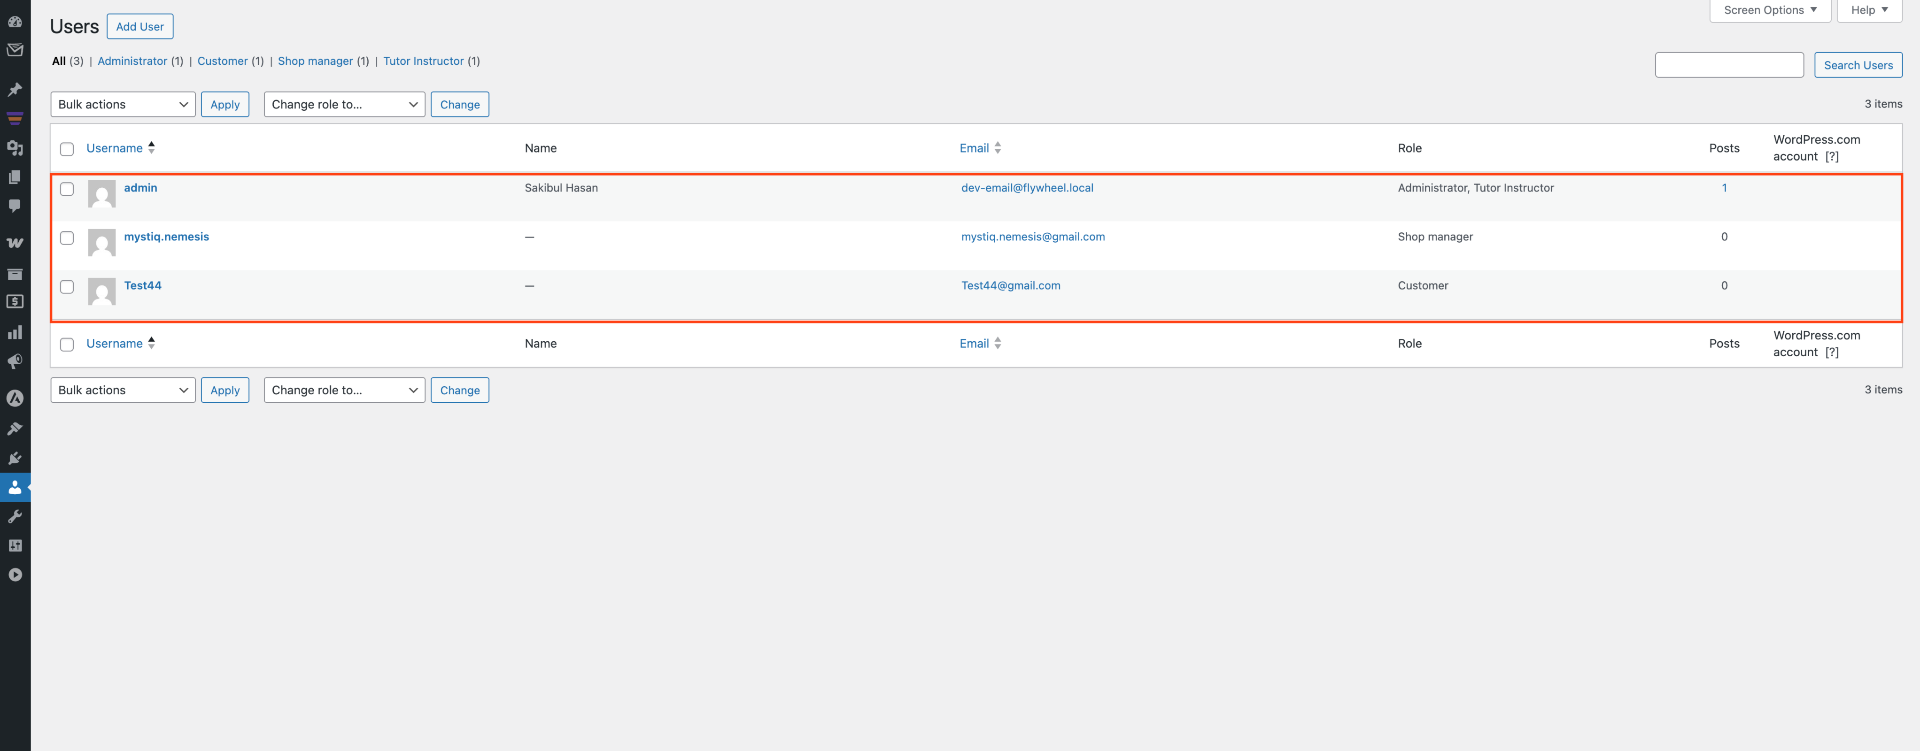Viewport: 1920px width, 751px height.
Task: Tick the checkbox for the Test44 user
Action: [67, 287]
